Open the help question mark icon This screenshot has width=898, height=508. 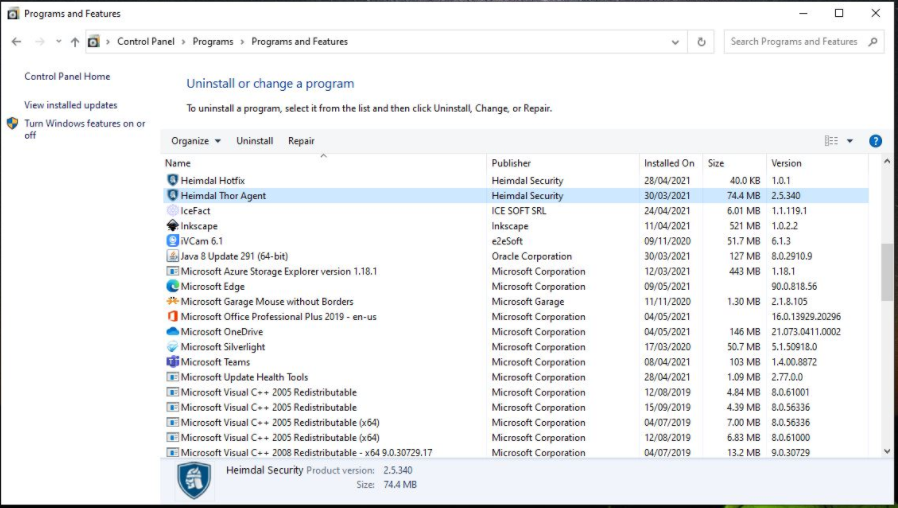click(875, 141)
